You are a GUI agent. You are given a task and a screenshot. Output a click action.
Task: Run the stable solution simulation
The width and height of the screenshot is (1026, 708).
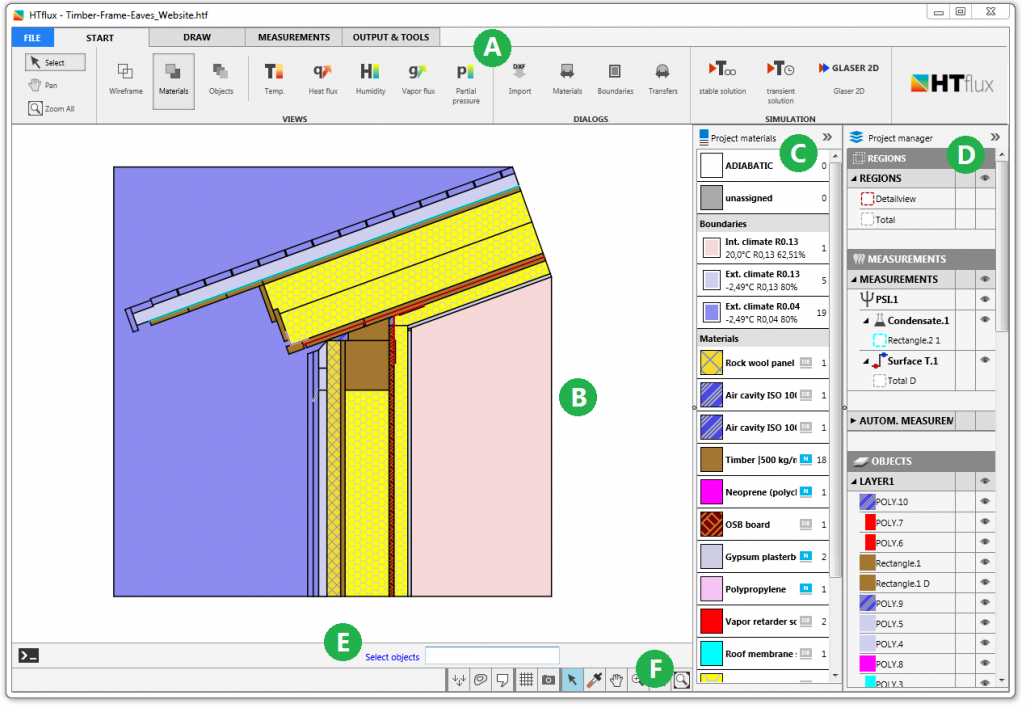722,80
